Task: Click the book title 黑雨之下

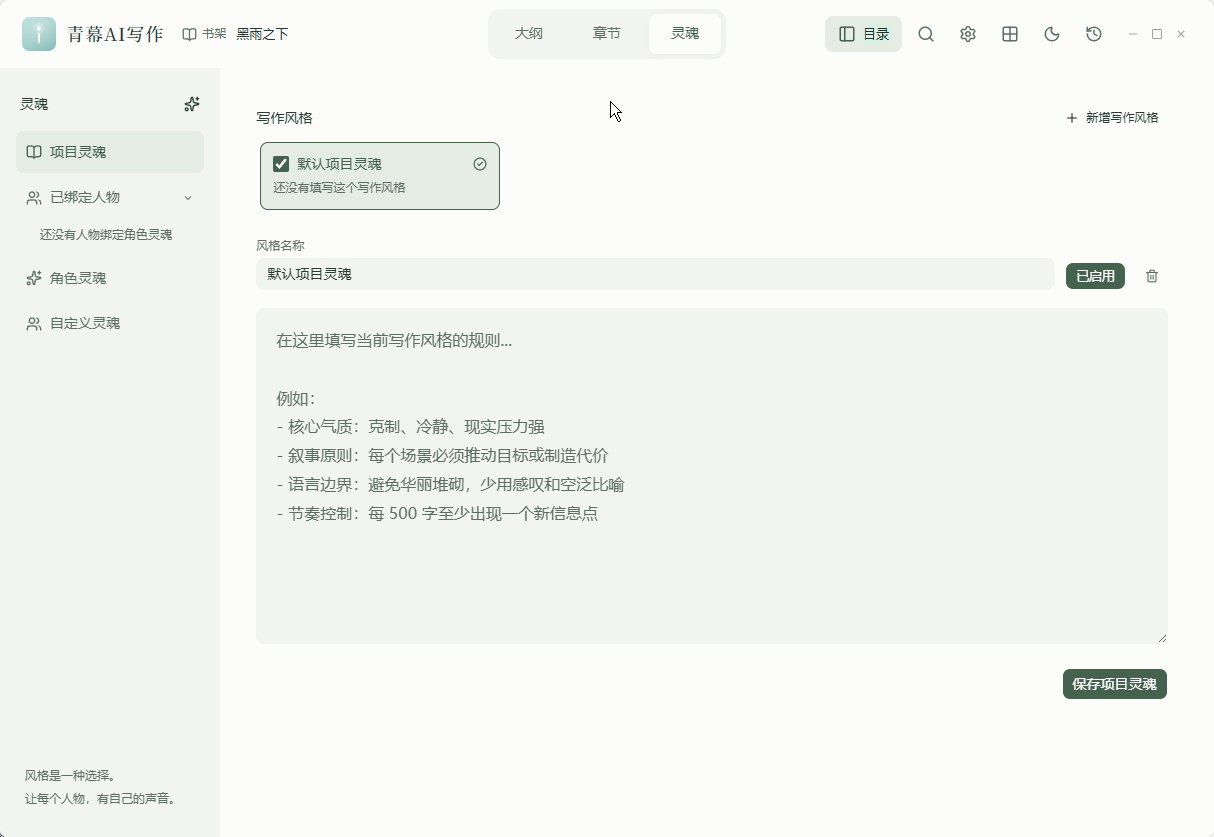Action: click(262, 34)
